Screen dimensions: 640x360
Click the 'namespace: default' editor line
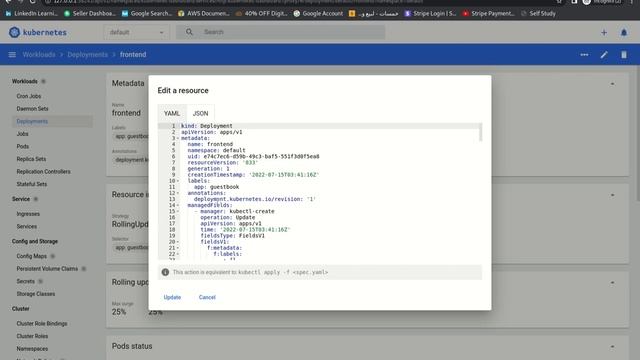click(x=216, y=151)
